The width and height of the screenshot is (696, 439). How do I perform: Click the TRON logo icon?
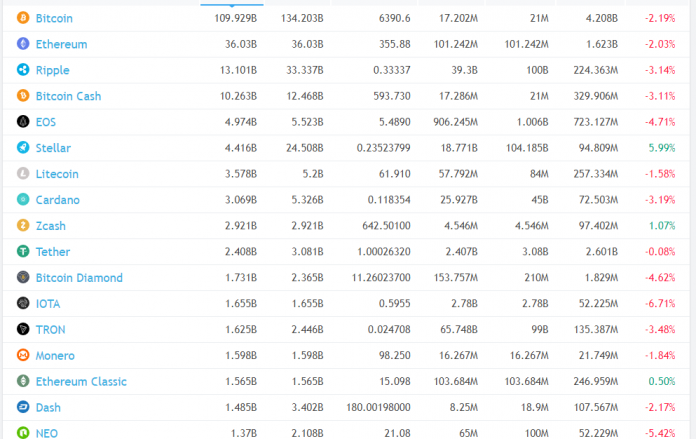(x=23, y=329)
